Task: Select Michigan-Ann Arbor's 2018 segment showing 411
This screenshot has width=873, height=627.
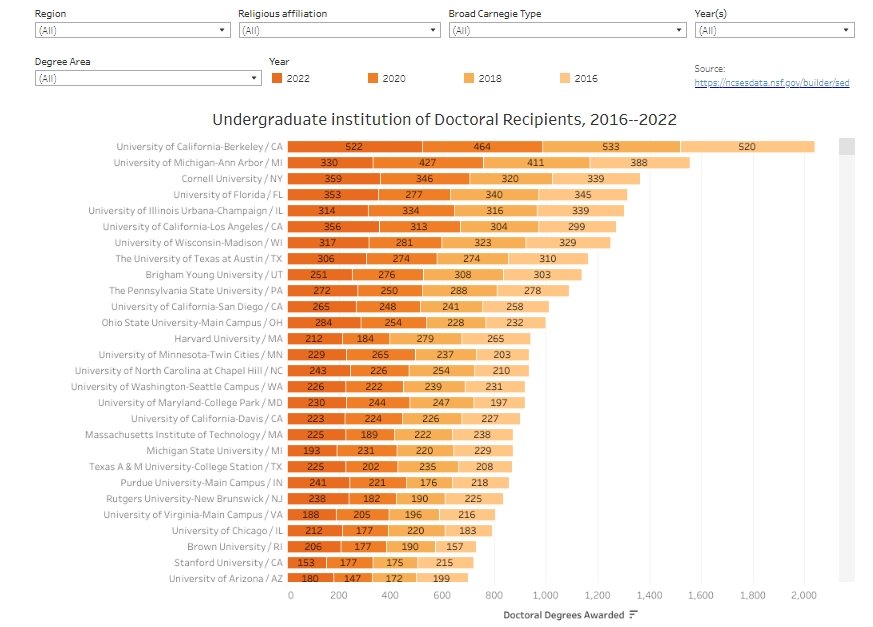Action: point(536,163)
